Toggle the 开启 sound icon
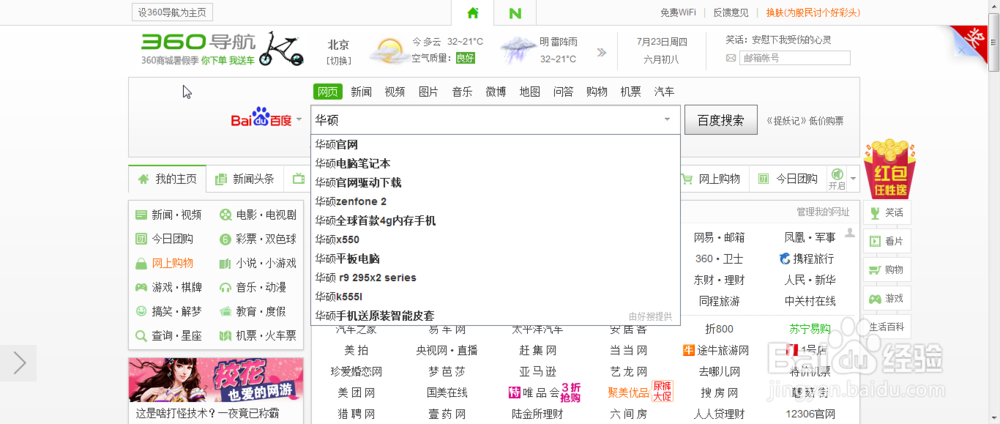This screenshot has height=424, width=1000. coord(837,179)
